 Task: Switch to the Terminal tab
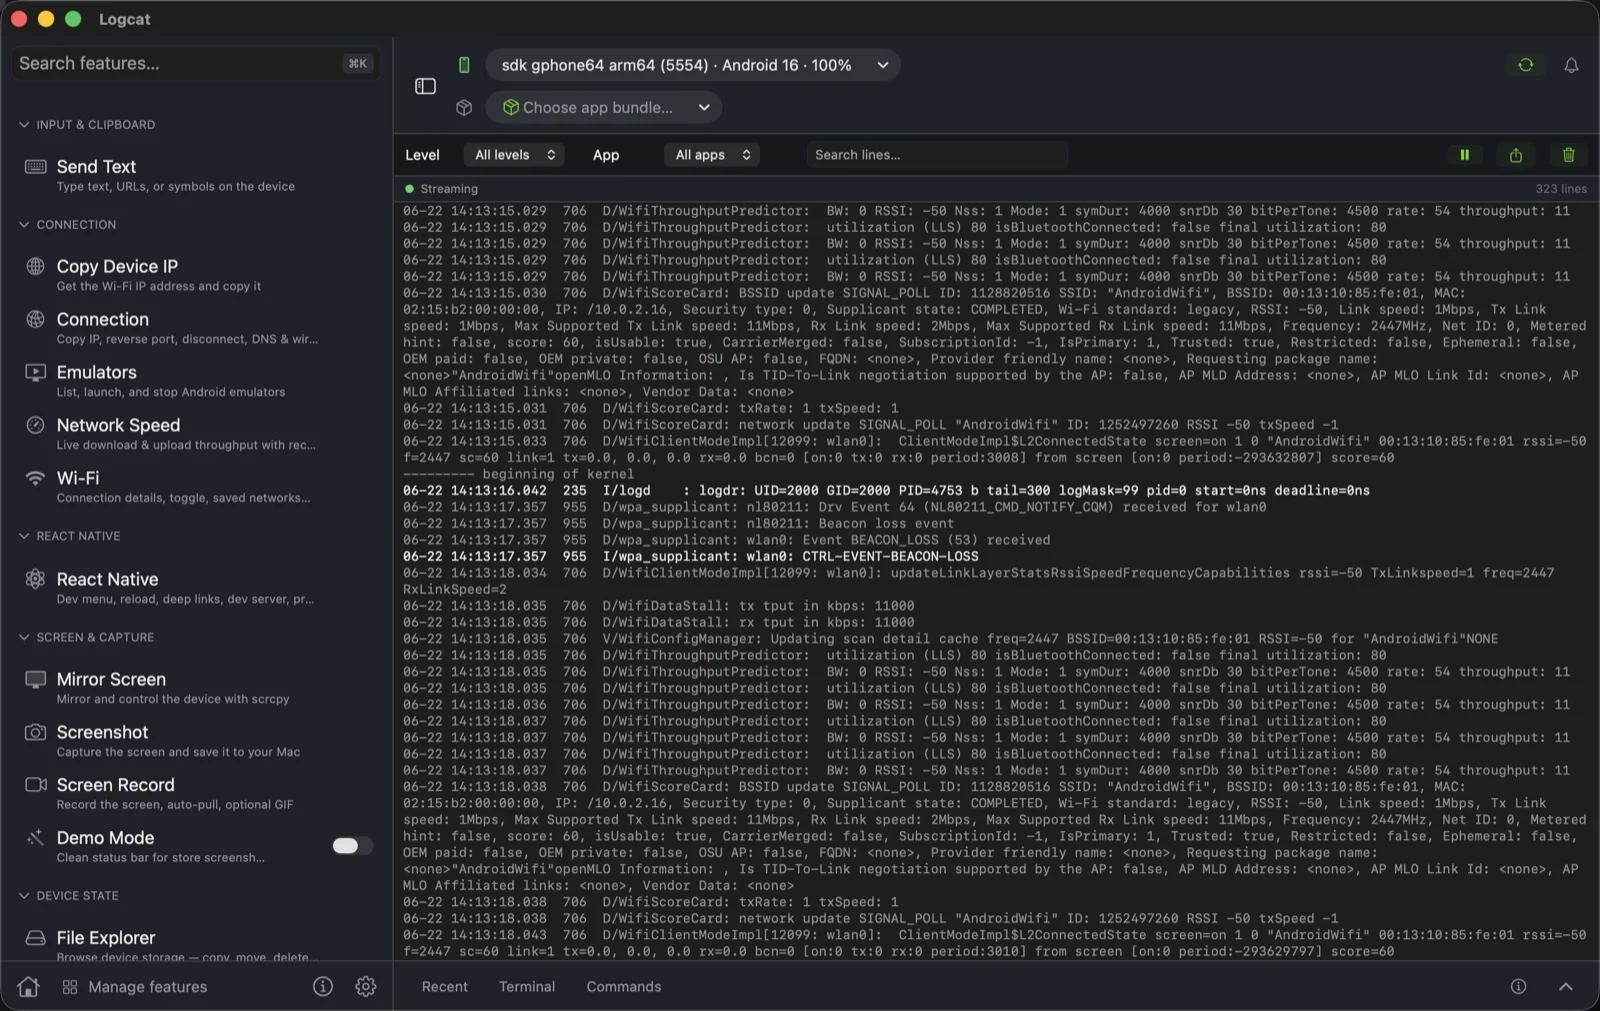tap(527, 987)
